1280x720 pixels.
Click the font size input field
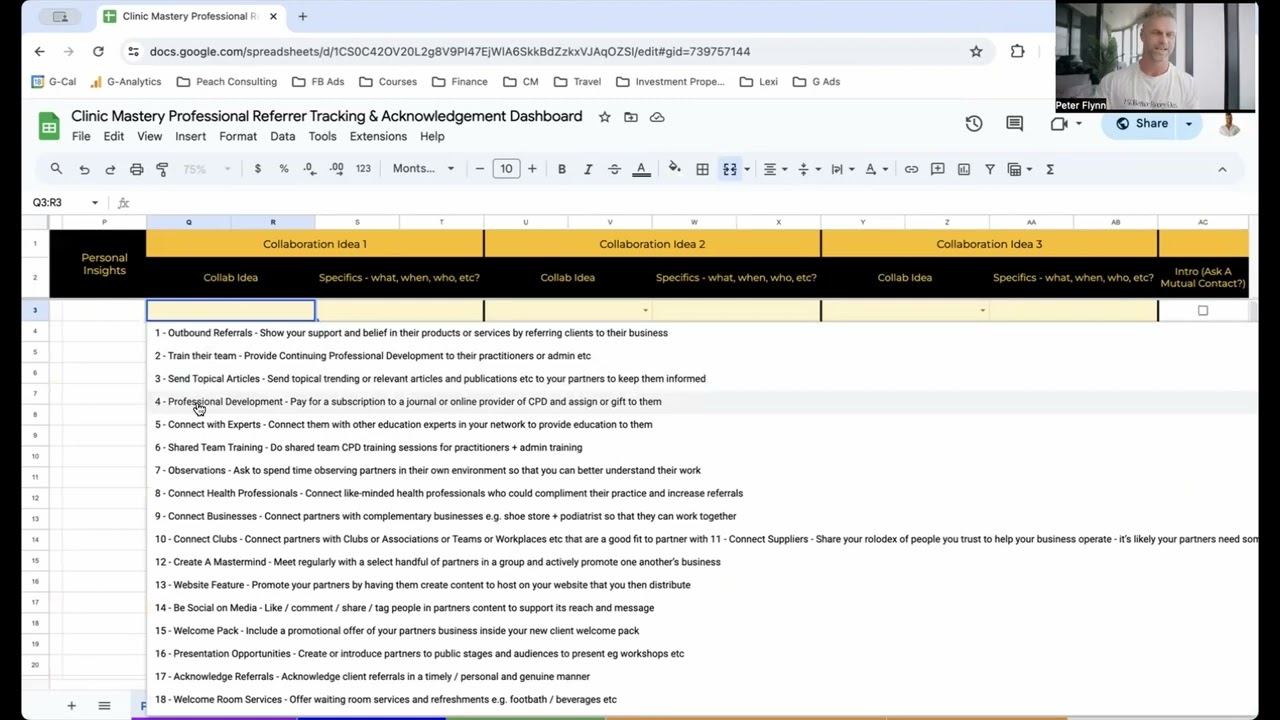pyautogui.click(x=506, y=169)
